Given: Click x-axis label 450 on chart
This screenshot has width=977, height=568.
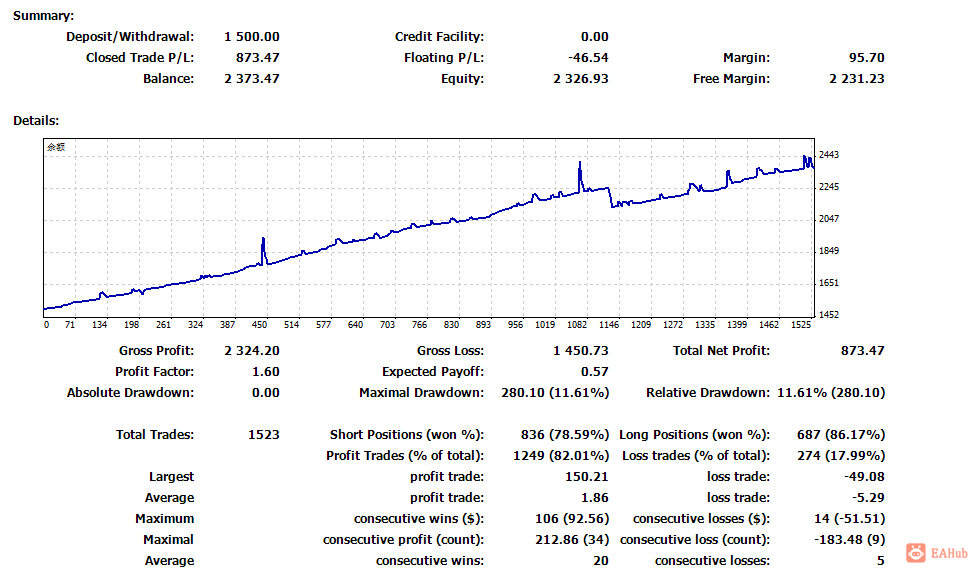Looking at the screenshot, I should [259, 324].
